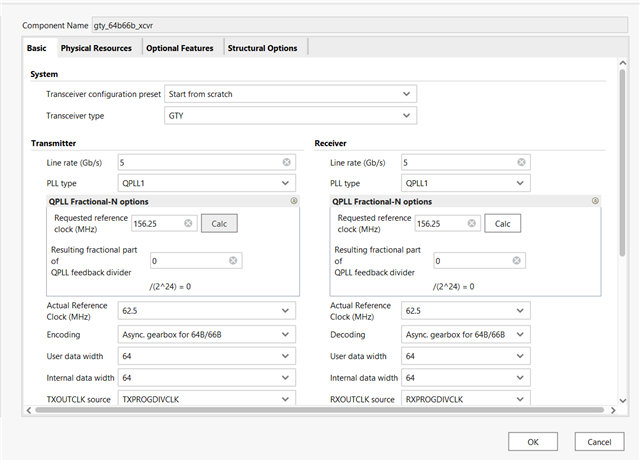This screenshot has width=640, height=461.
Task: Collapse Receiver QPLL Fractional-N options group
Action: (x=595, y=201)
